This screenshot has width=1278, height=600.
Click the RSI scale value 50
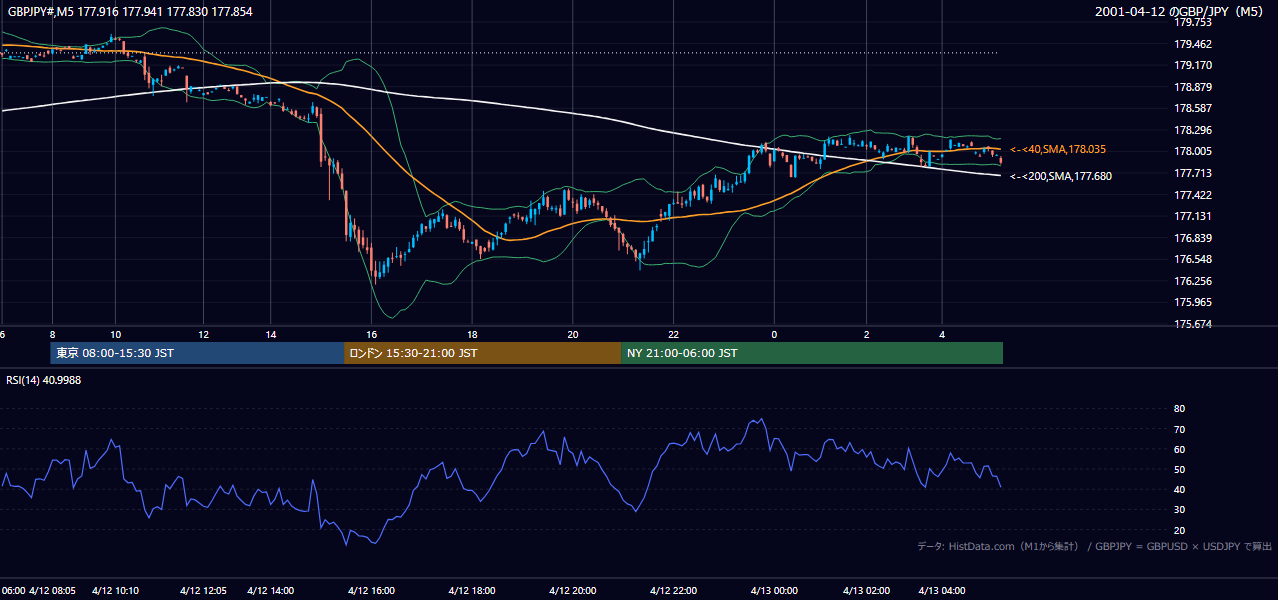1179,469
